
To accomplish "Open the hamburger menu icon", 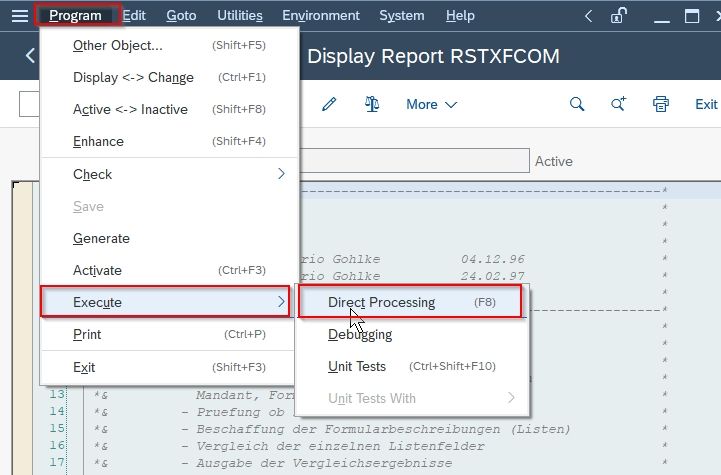I will click(x=20, y=16).
